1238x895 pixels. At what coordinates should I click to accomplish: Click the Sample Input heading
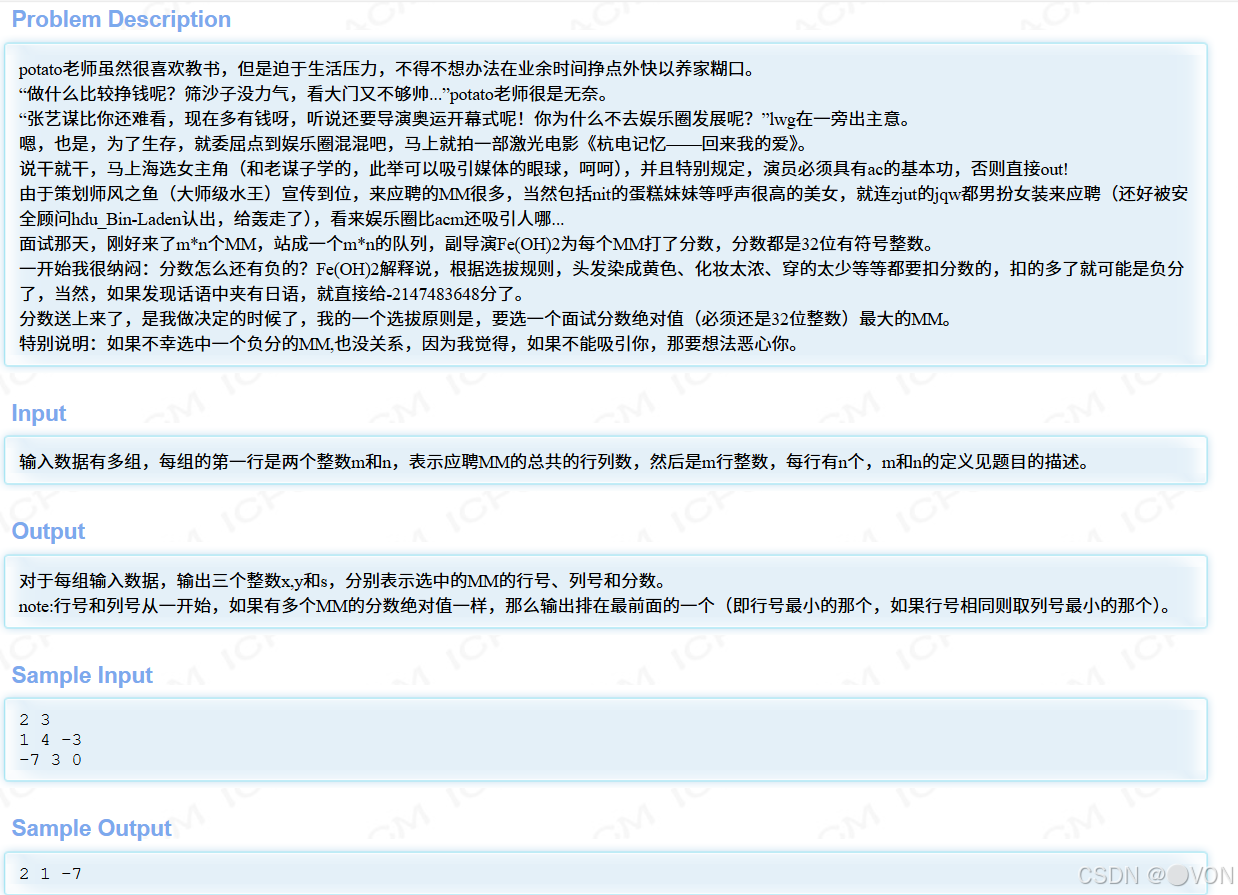pyautogui.click(x=82, y=675)
